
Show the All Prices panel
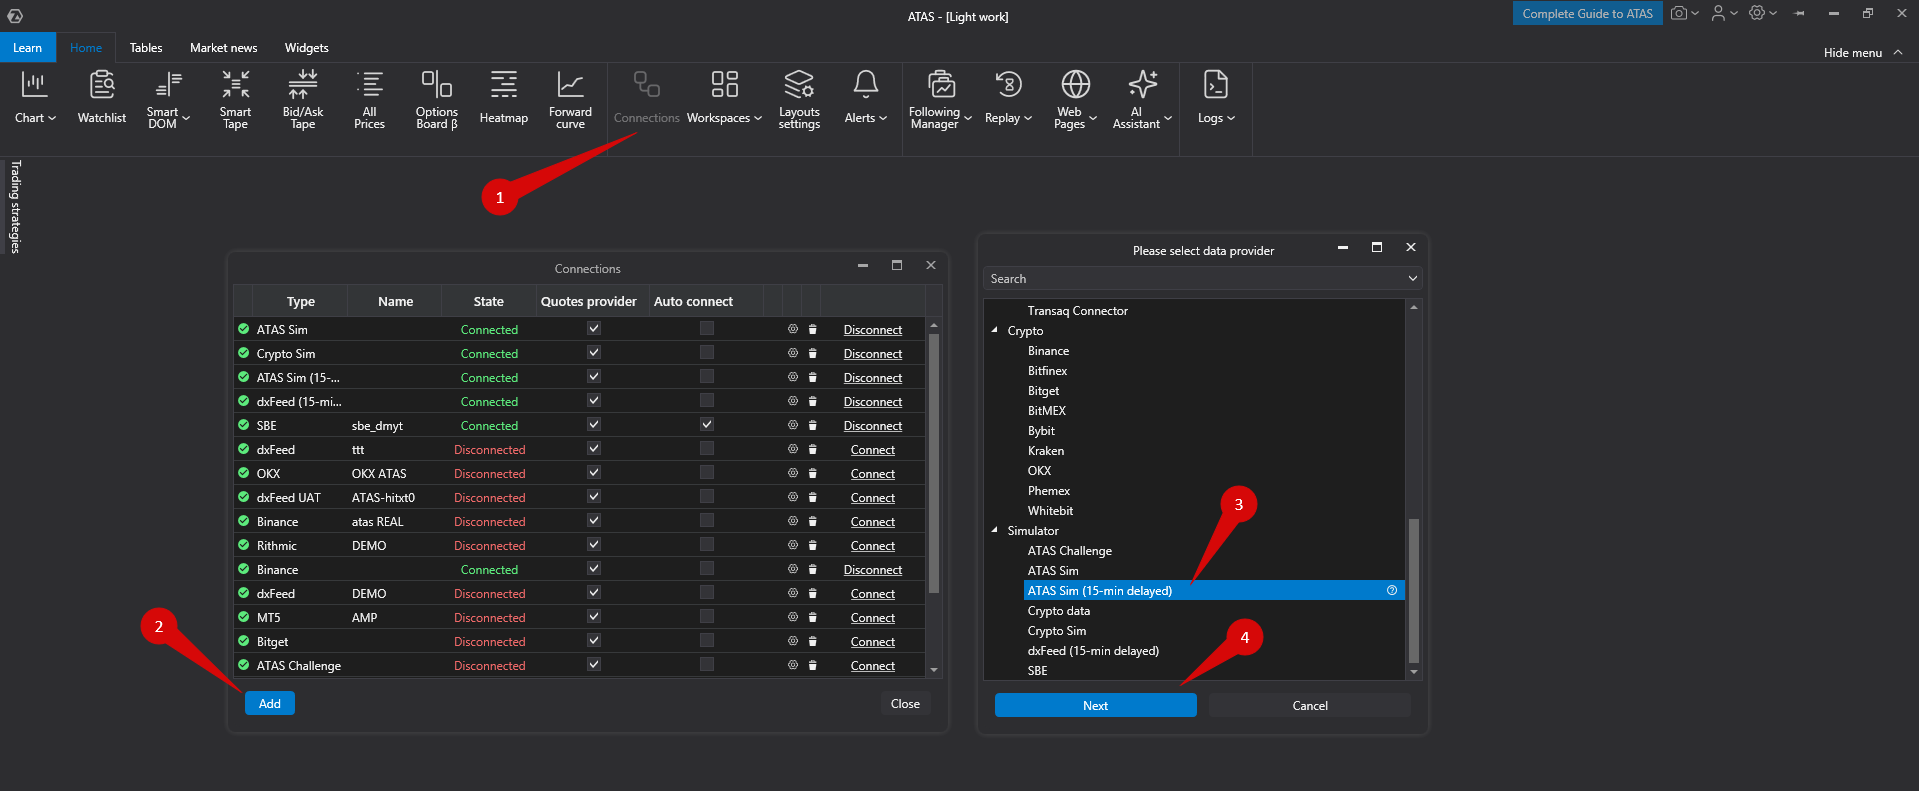[369, 99]
